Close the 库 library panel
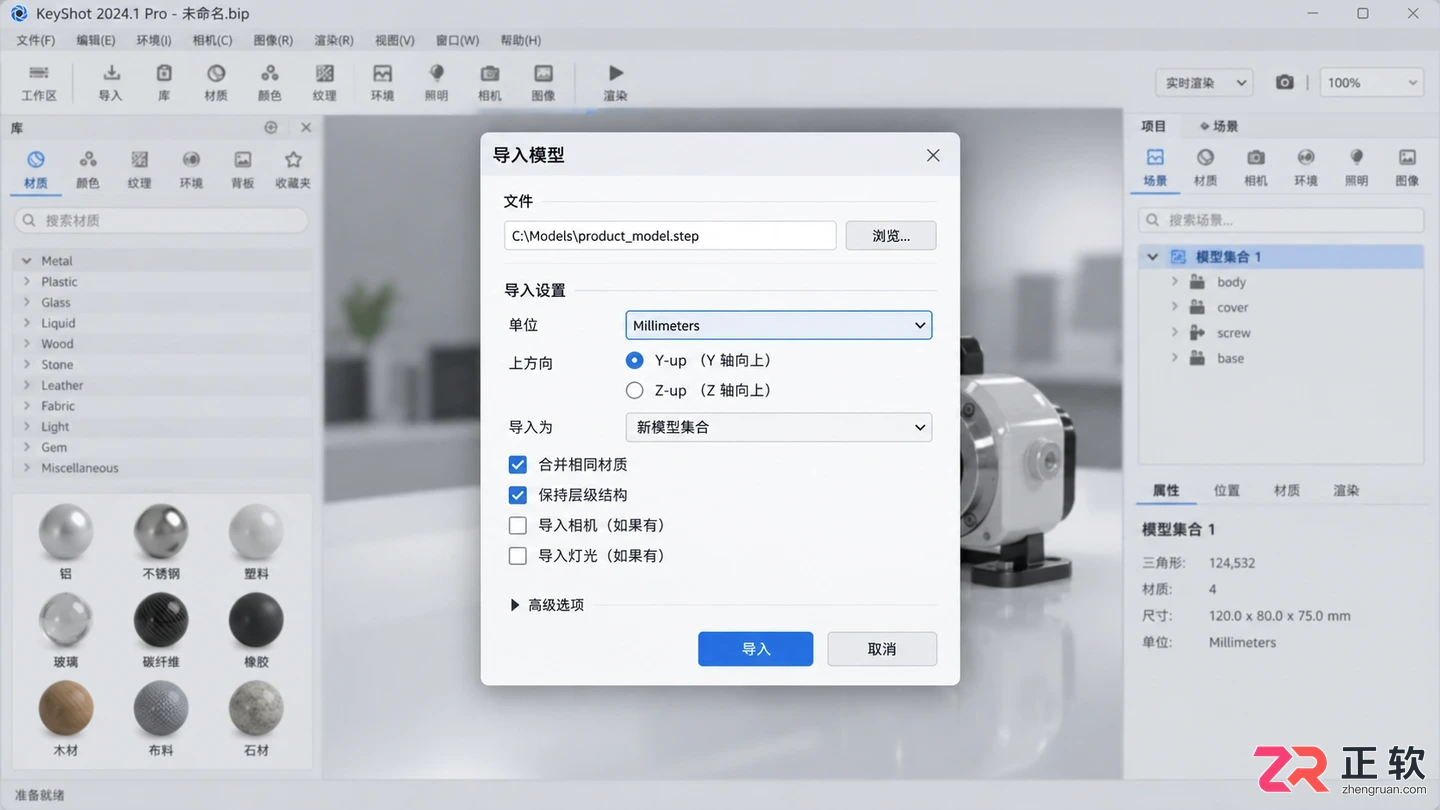 click(x=306, y=128)
